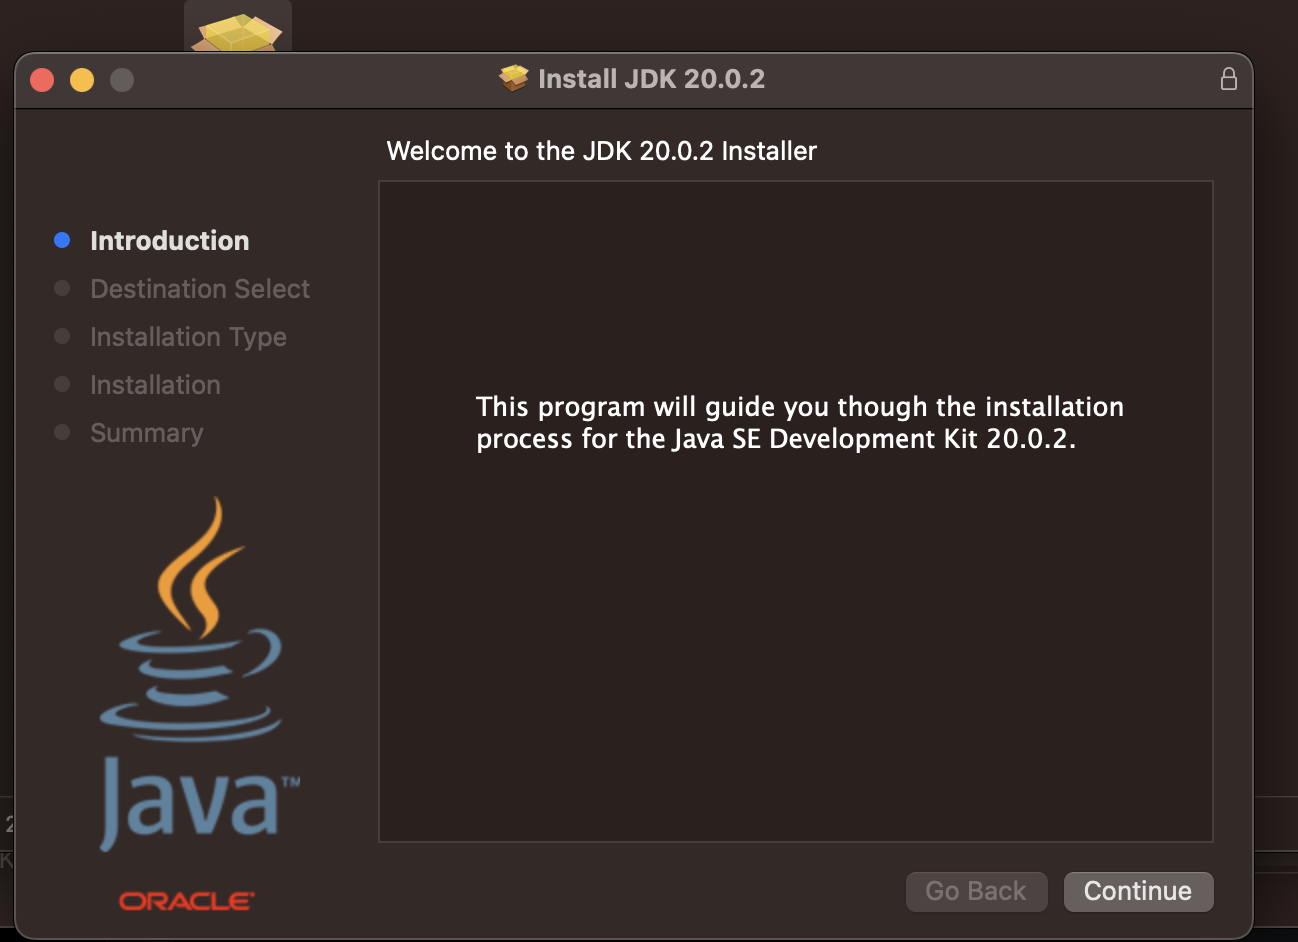Select the Summary step in sidebar
This screenshot has height=942, width=1298.
(146, 433)
